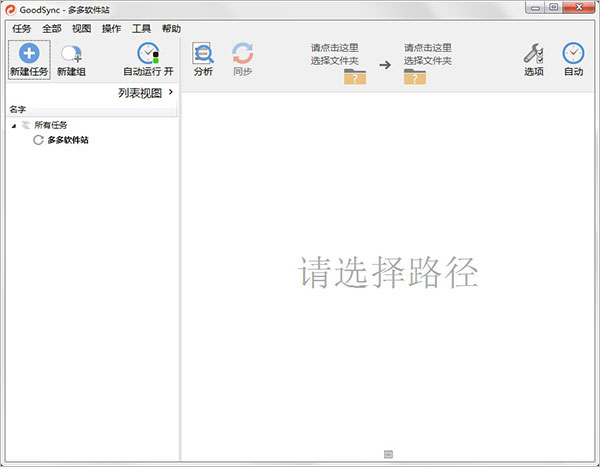Open the 帮助 menu

tap(171, 29)
